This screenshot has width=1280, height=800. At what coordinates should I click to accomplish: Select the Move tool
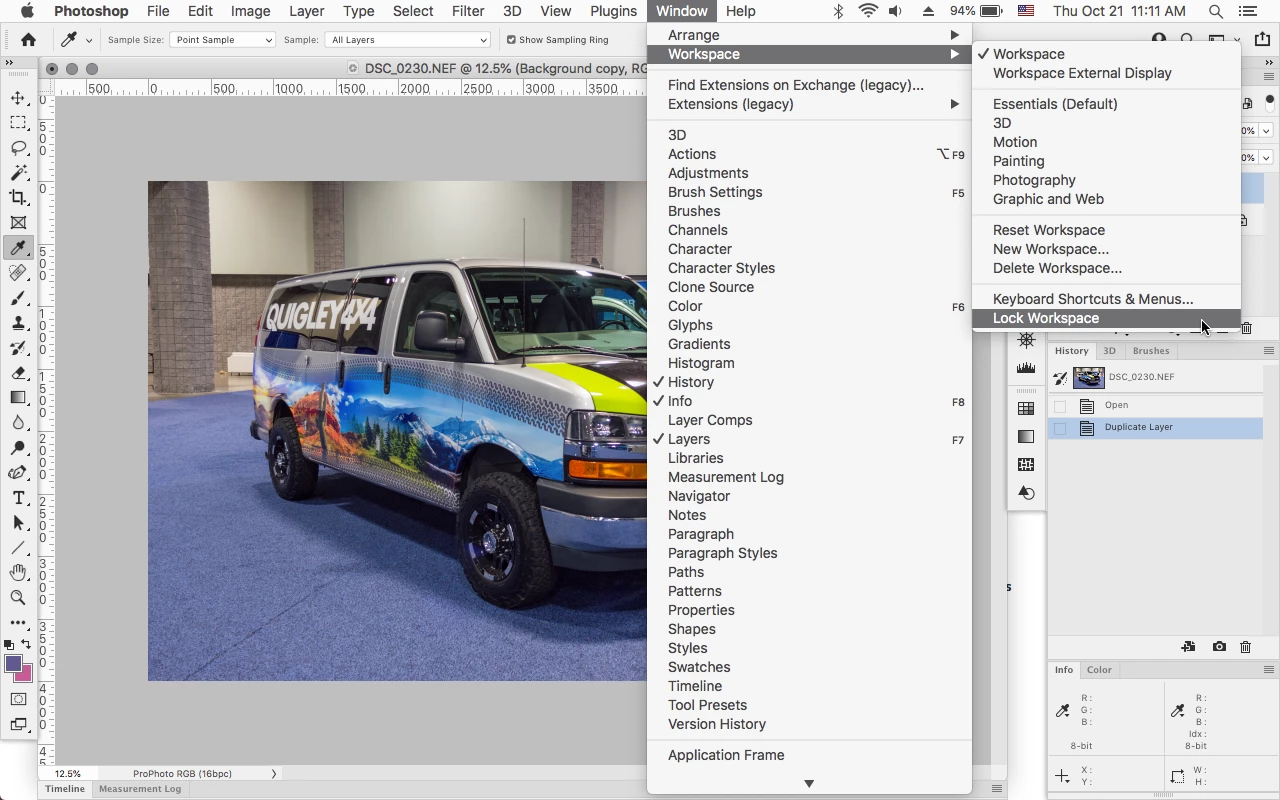point(18,98)
